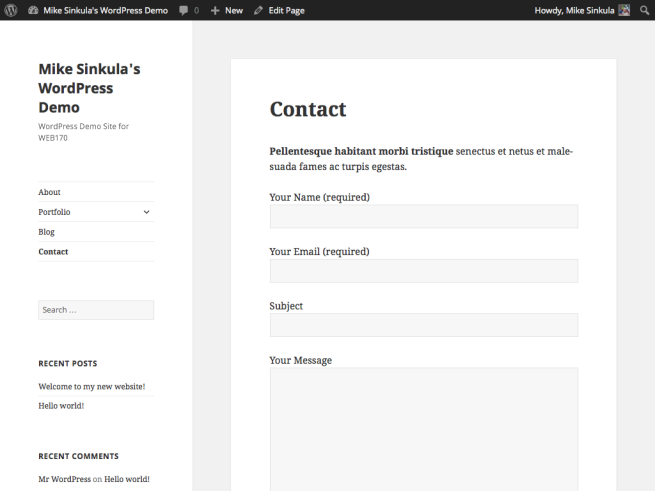Screen dimensions: 655x491
Task: Open the WordPress logo menu
Action: 11,10
